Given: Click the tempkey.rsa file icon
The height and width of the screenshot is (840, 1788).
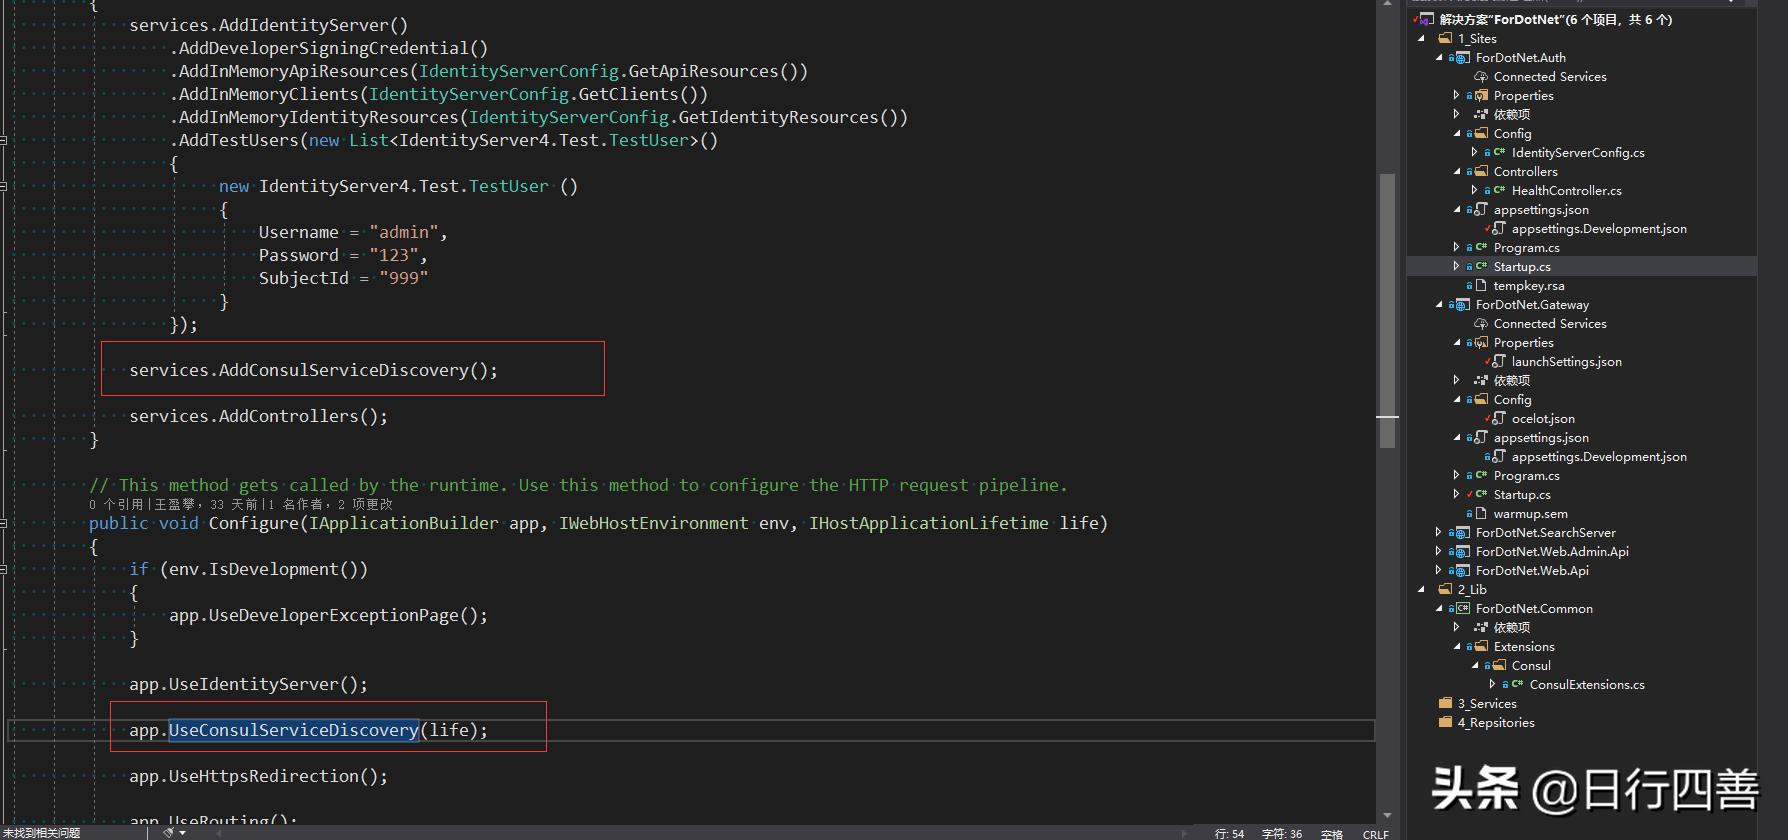Looking at the screenshot, I should pos(1480,286).
